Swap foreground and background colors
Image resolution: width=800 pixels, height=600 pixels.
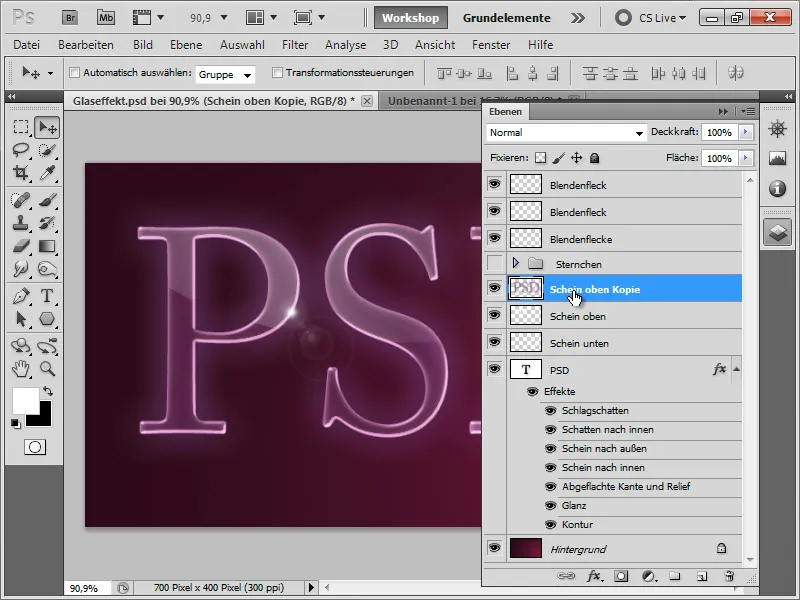(x=47, y=391)
